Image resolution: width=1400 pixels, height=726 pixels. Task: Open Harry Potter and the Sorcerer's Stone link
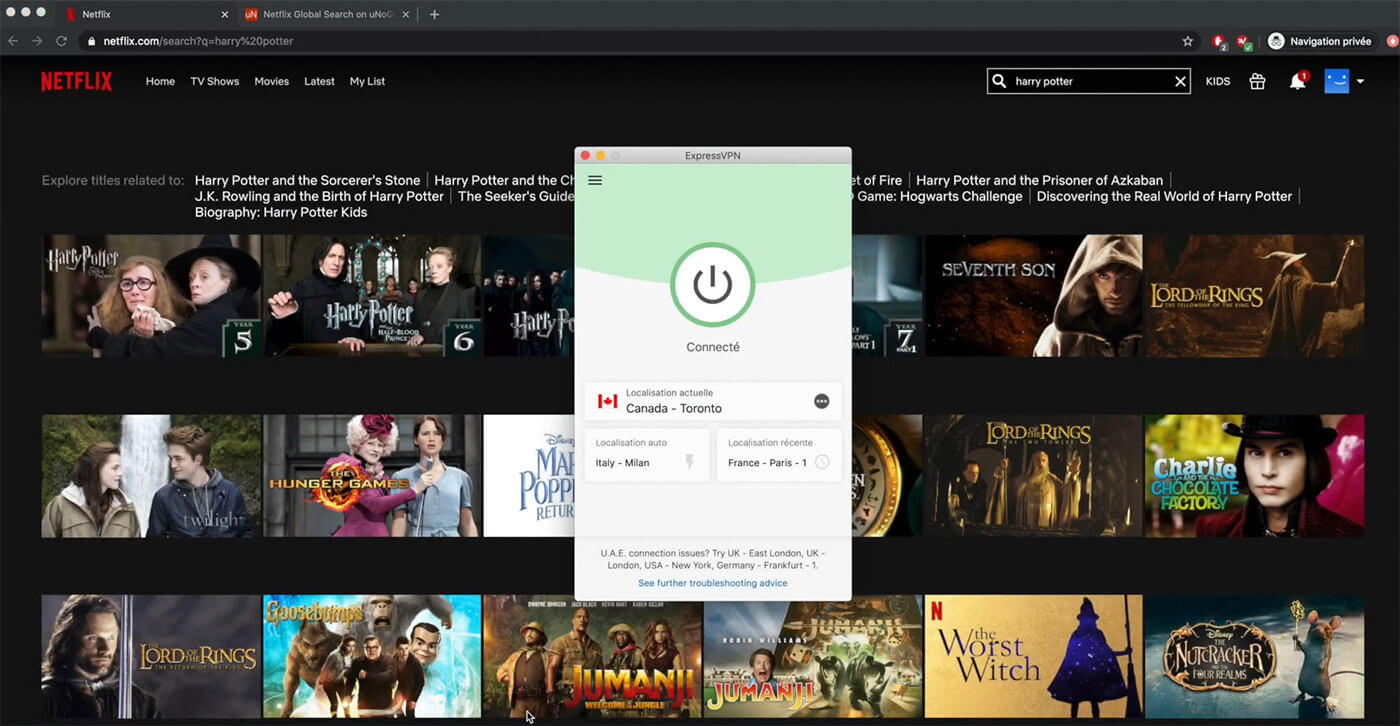coord(307,180)
